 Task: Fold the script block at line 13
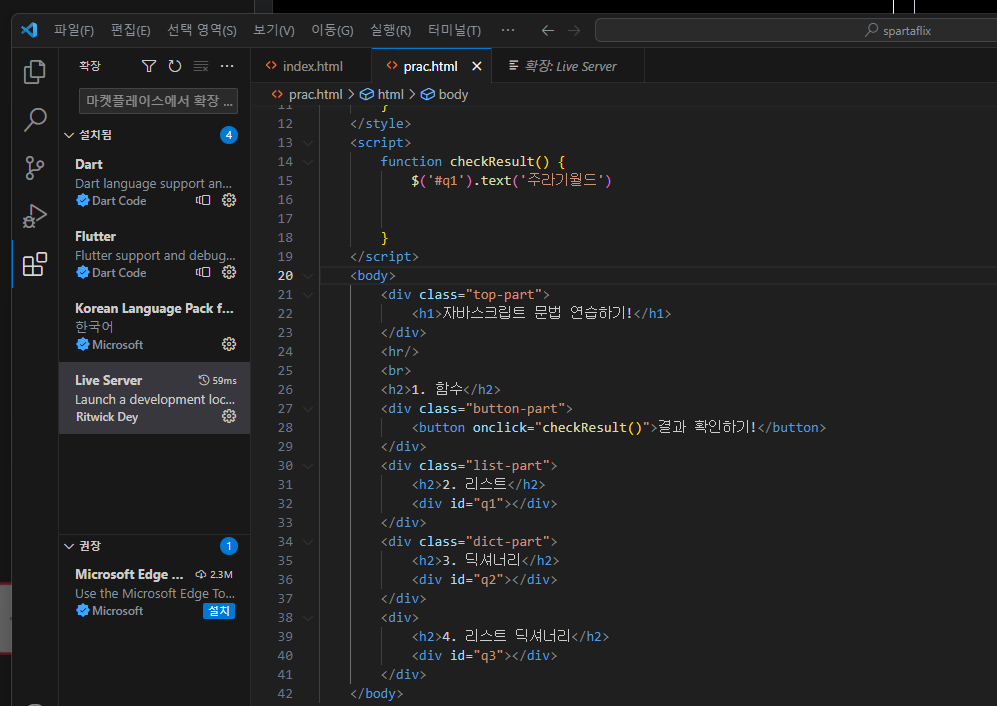[x=308, y=143]
